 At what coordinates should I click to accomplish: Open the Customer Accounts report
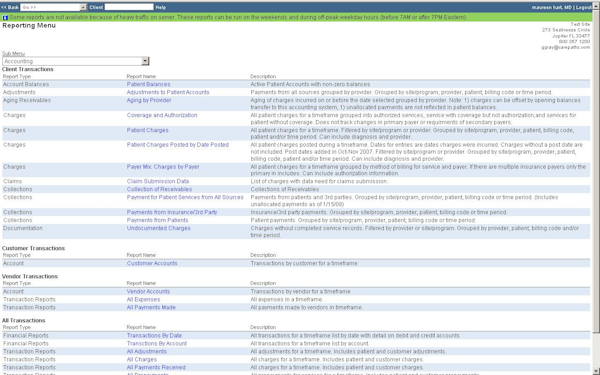152,263
